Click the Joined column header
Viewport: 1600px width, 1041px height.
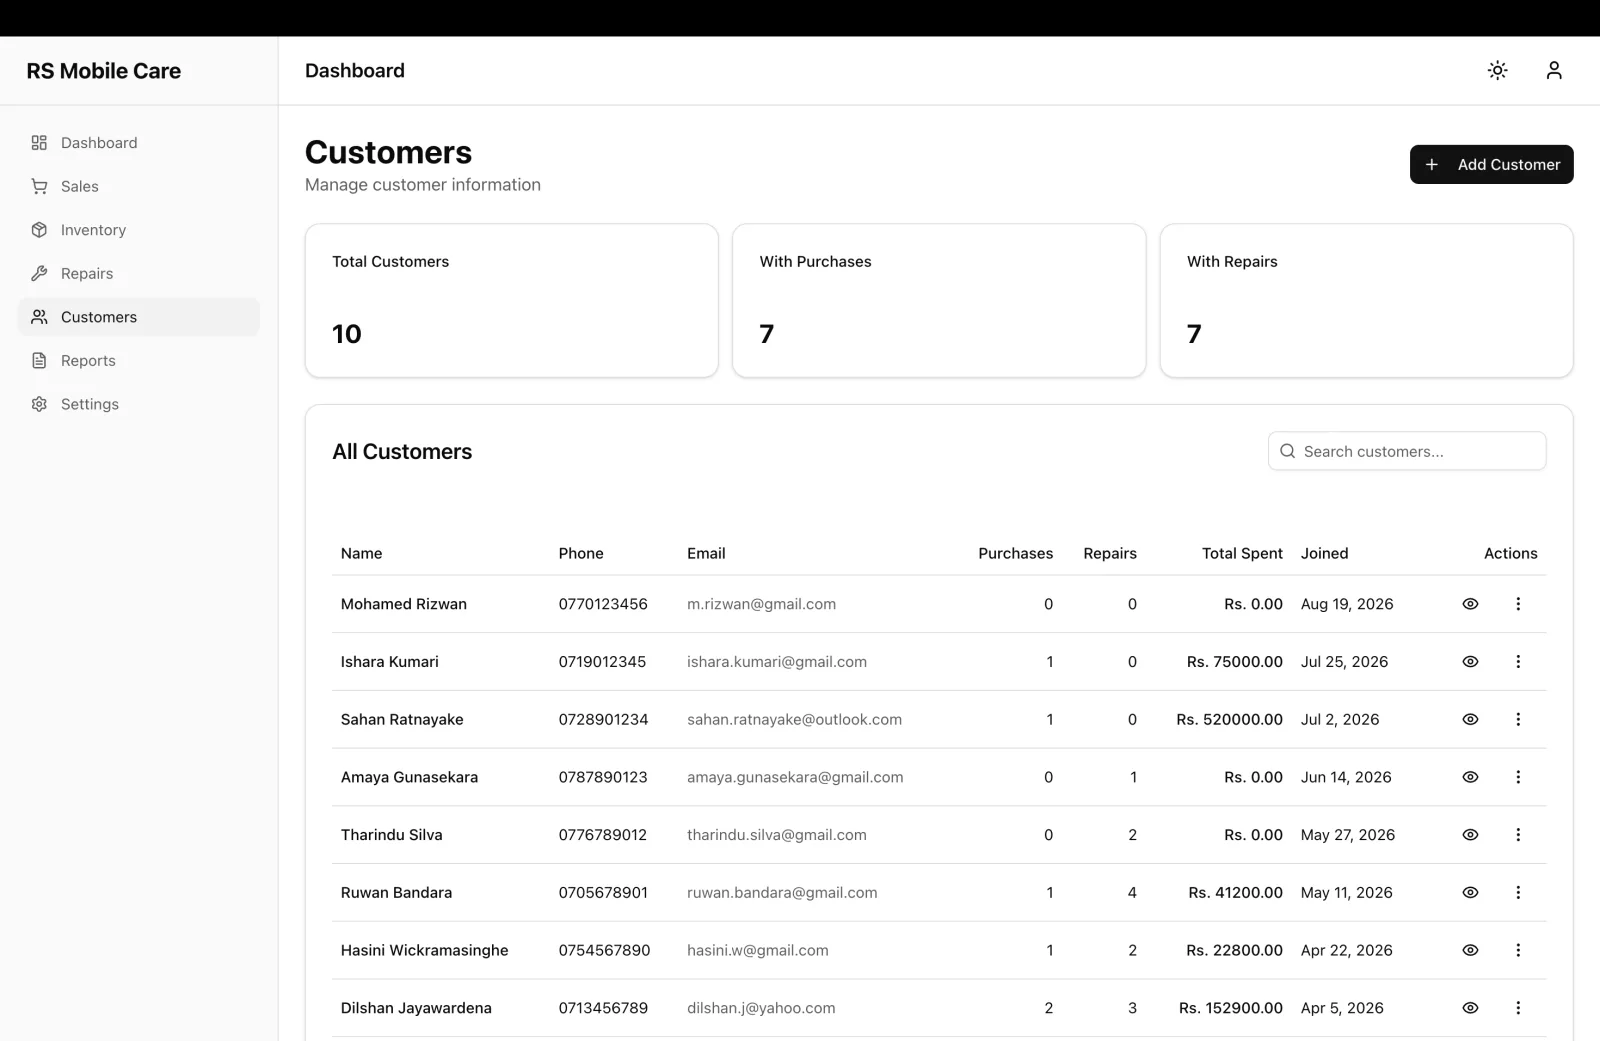(1324, 553)
